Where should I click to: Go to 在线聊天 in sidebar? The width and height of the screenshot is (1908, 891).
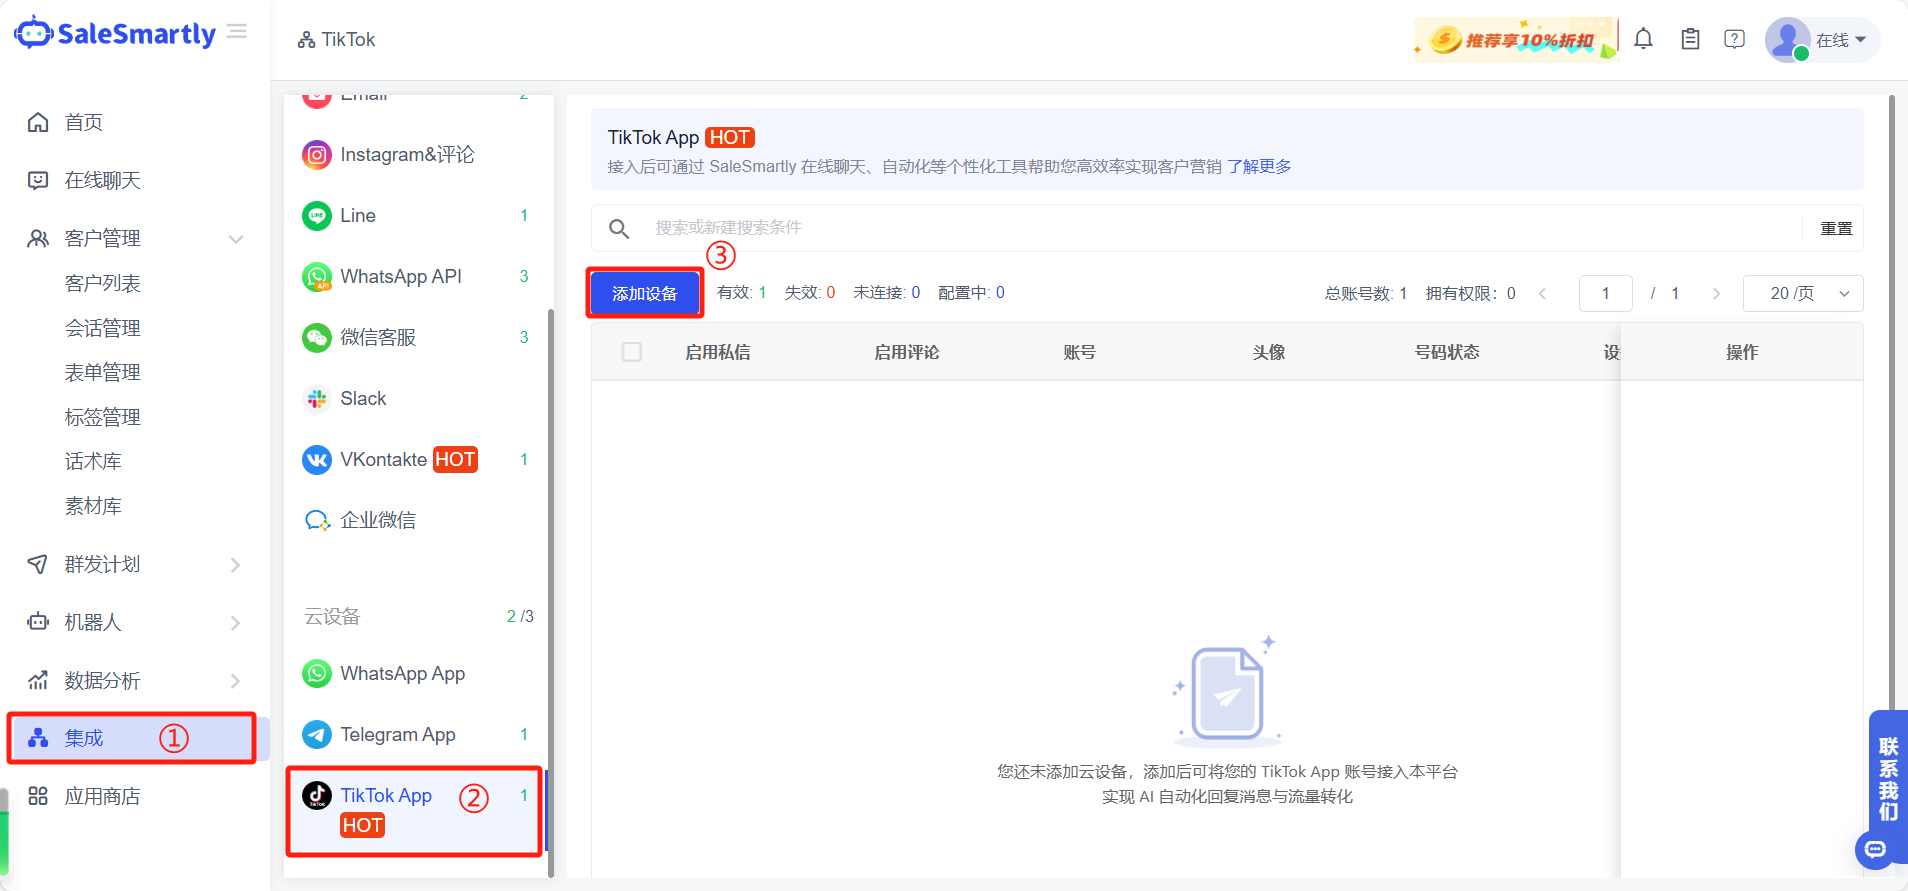102,181
